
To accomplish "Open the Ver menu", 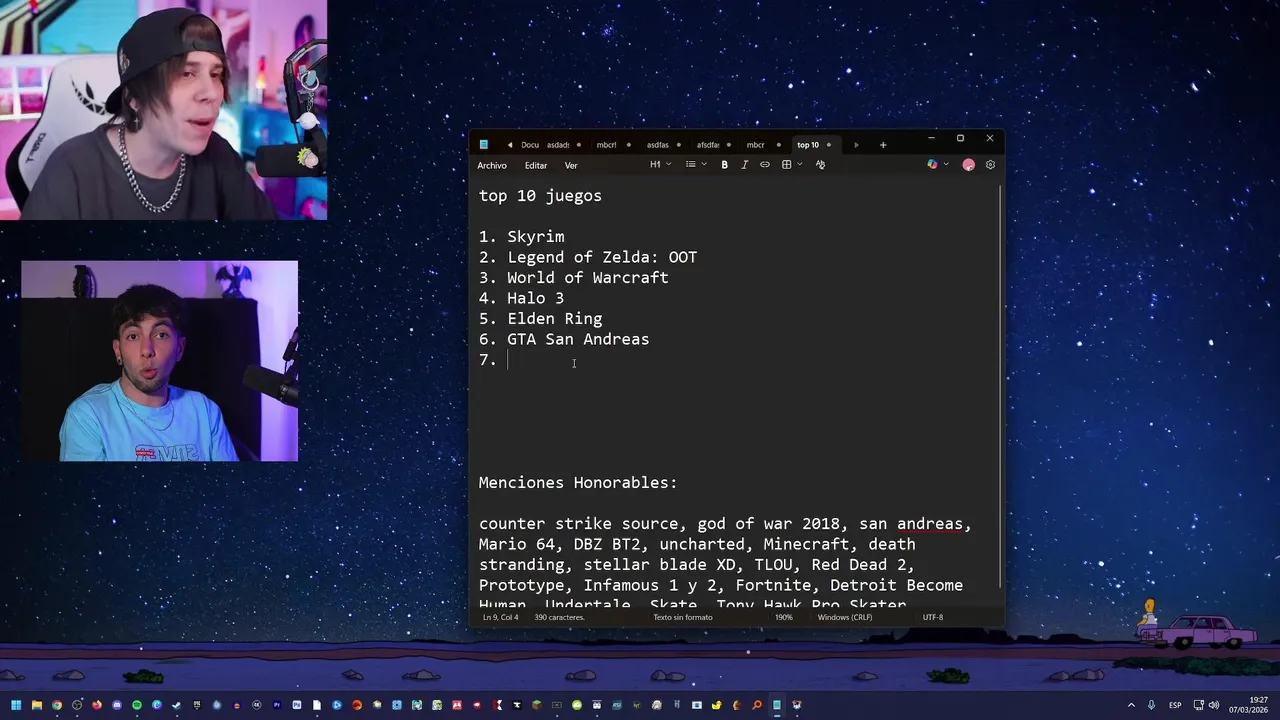I will (x=571, y=165).
